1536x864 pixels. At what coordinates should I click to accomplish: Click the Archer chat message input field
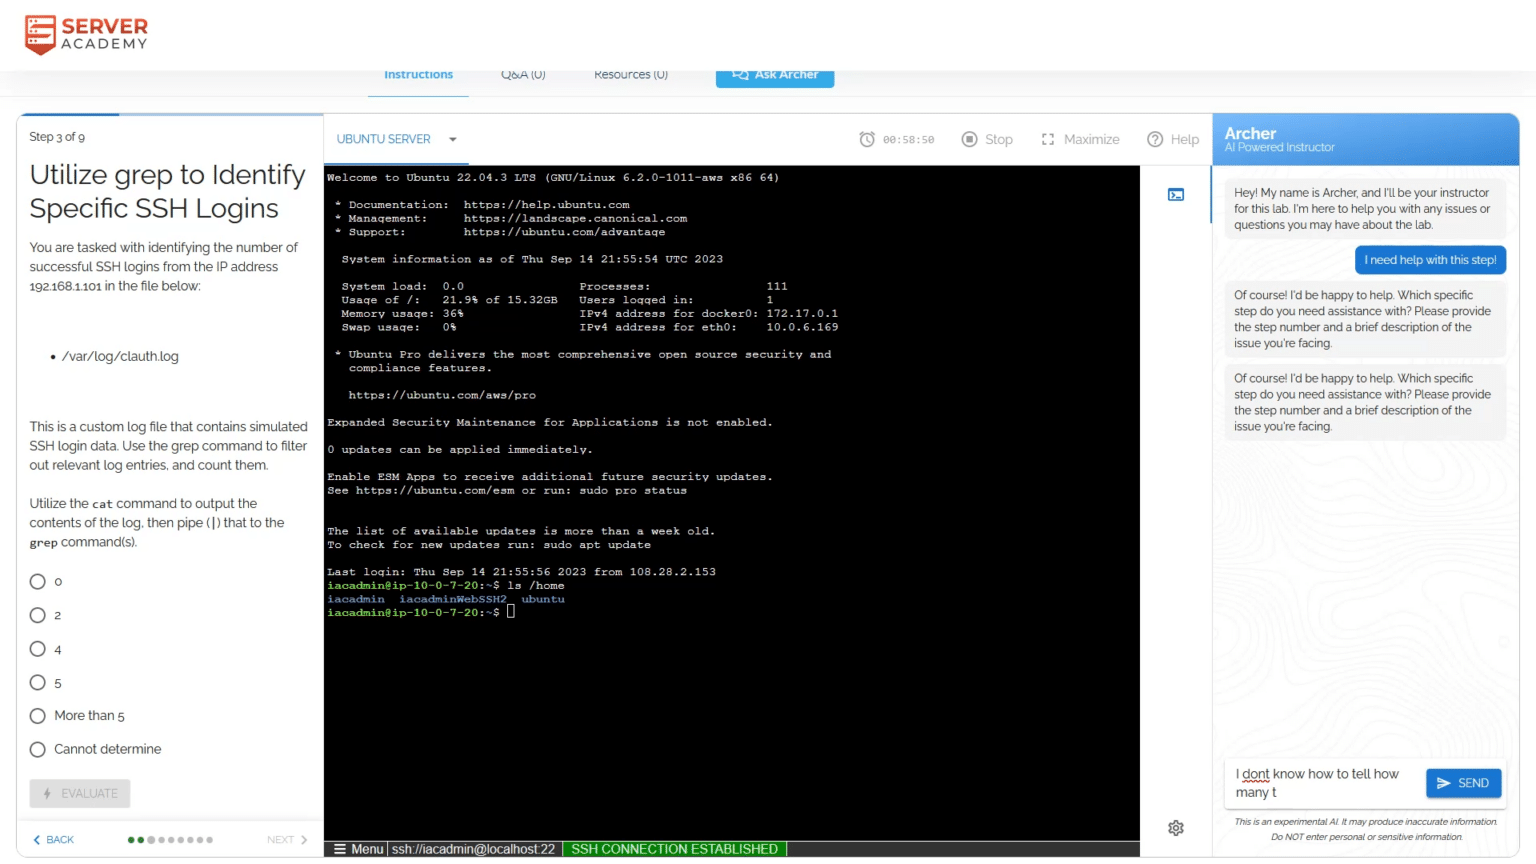[1322, 783]
